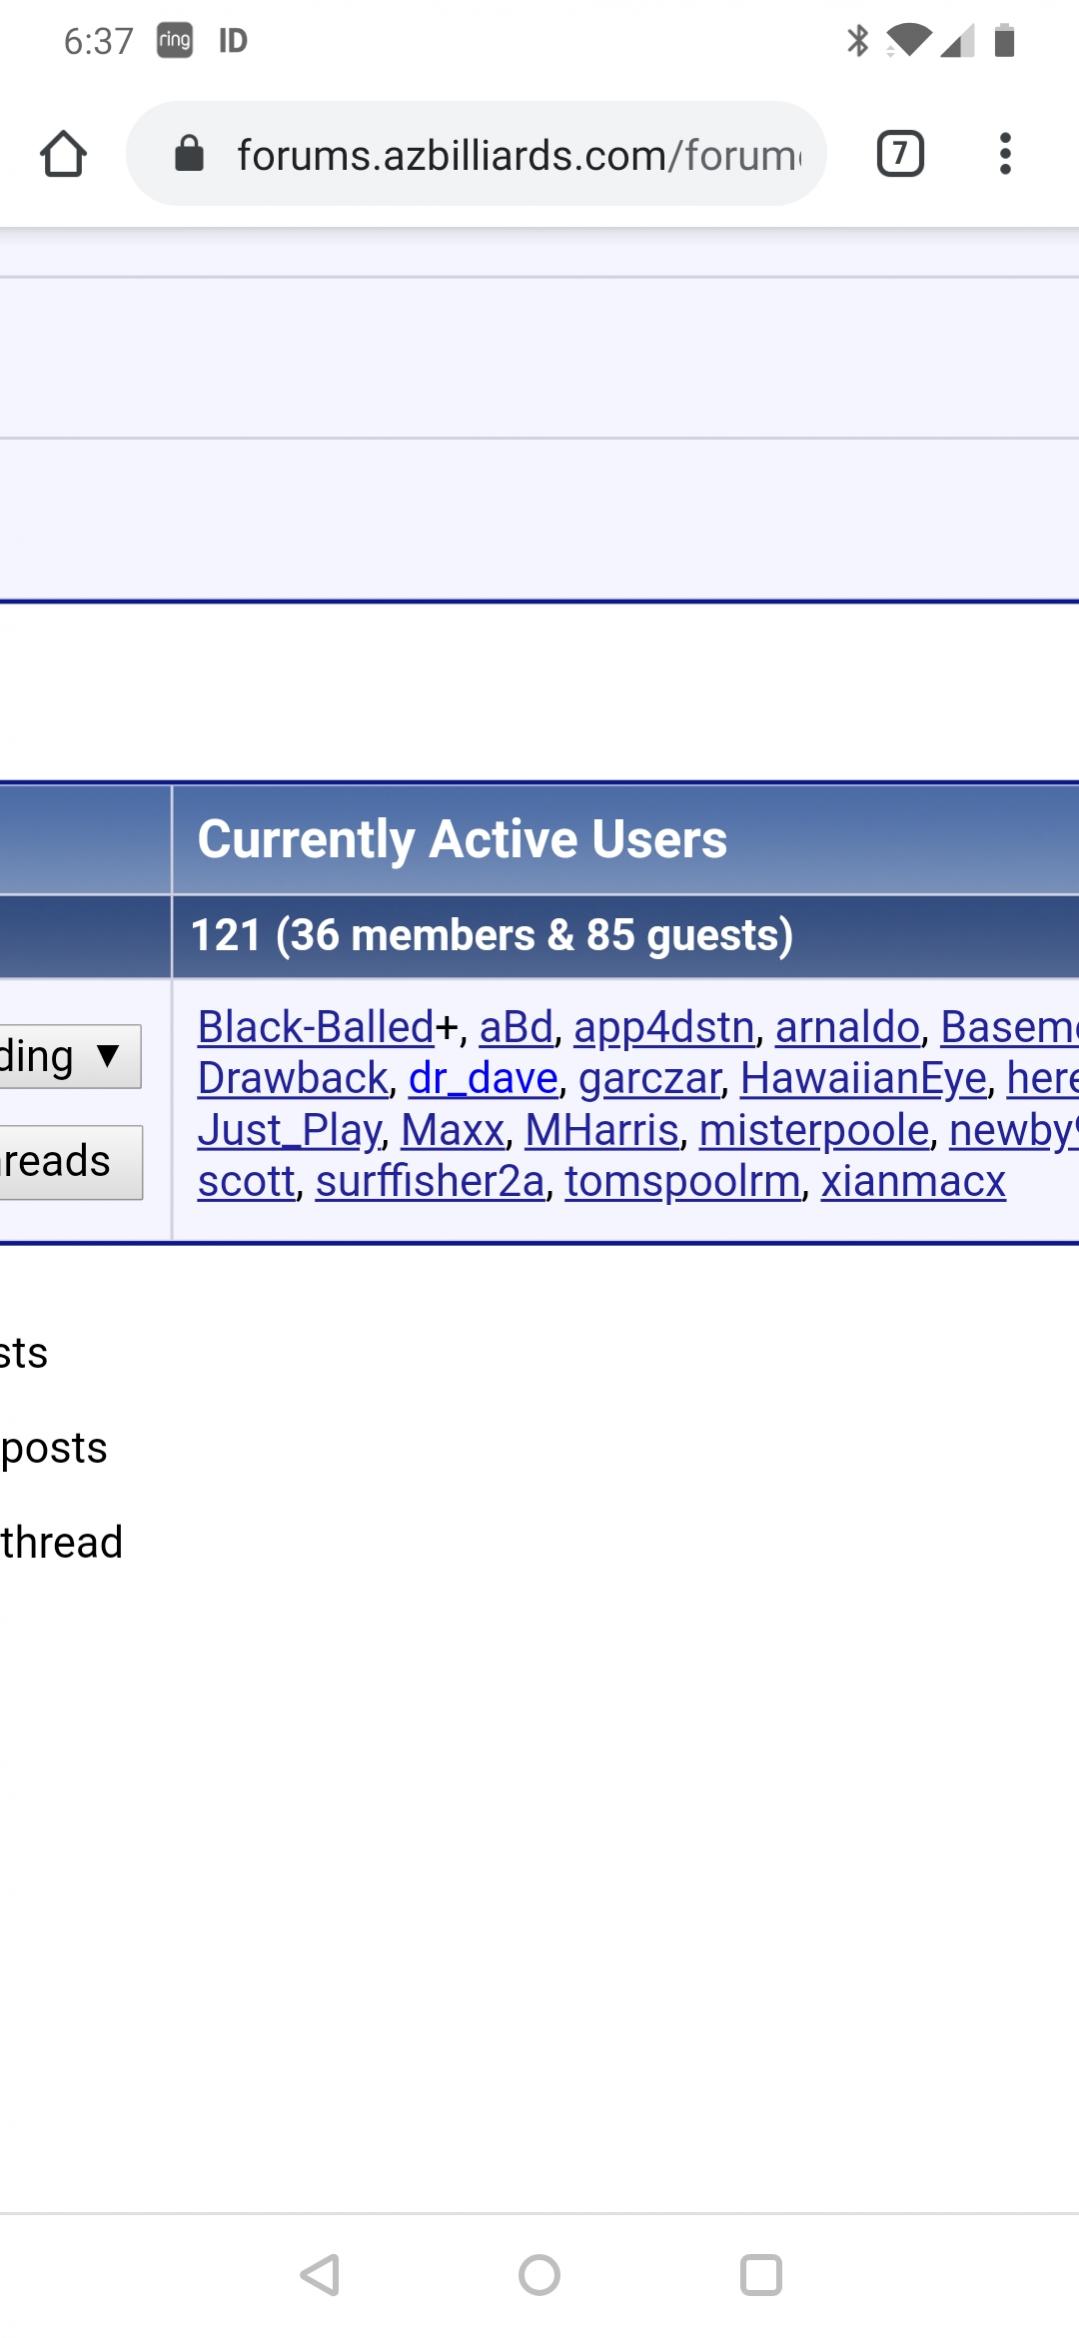Open tomspoolrm user profile

click(x=682, y=1181)
